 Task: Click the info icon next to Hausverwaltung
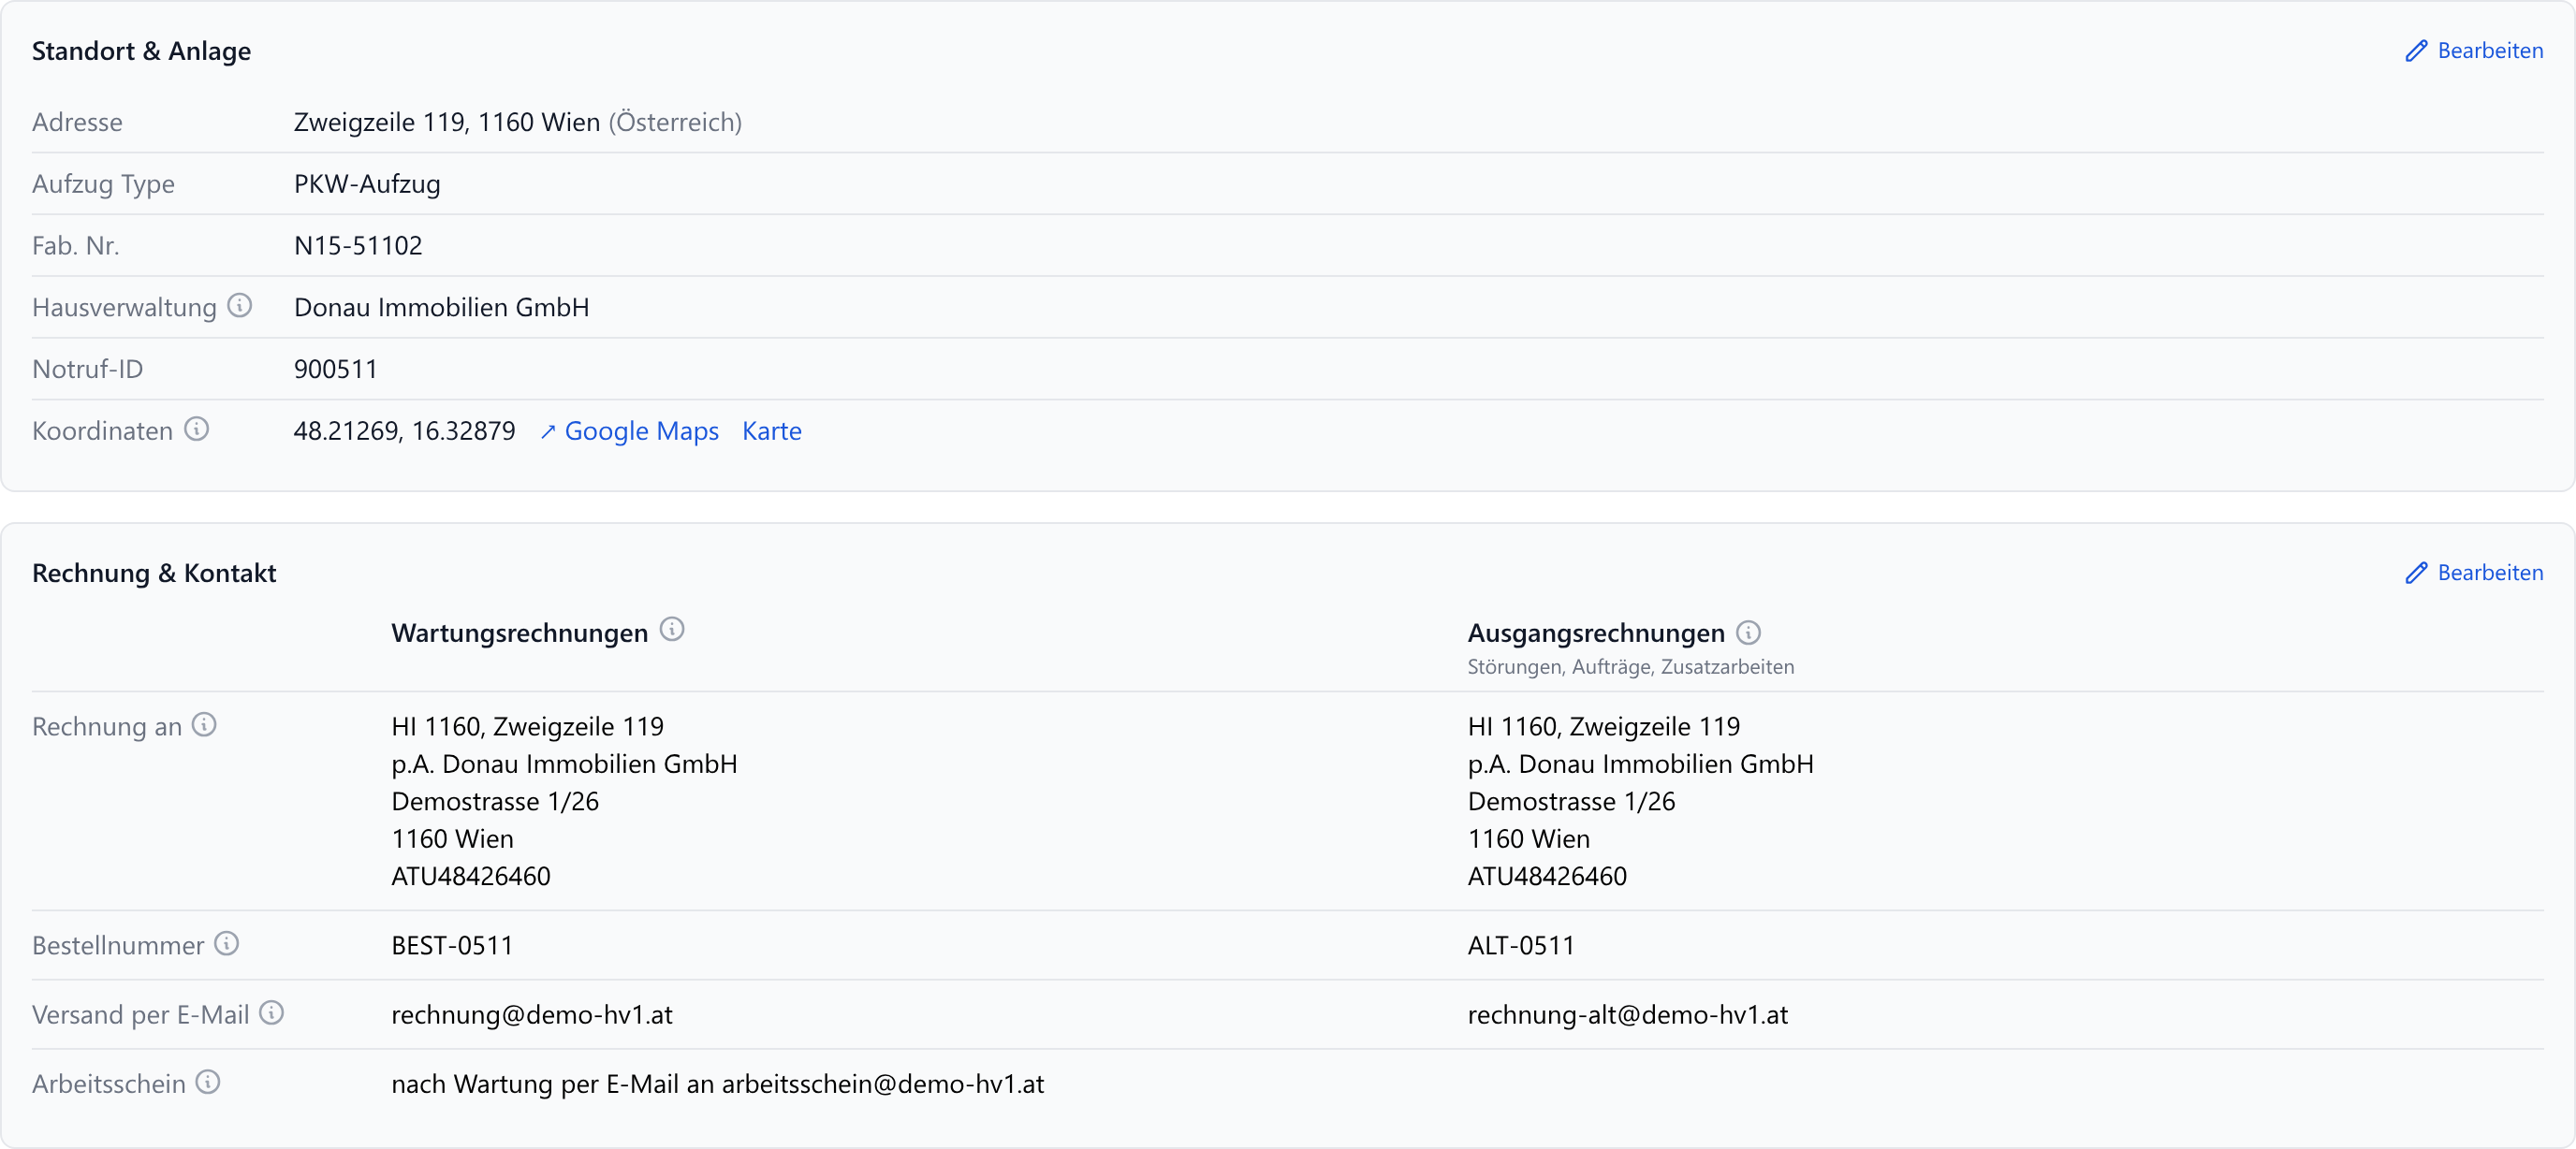(x=239, y=306)
